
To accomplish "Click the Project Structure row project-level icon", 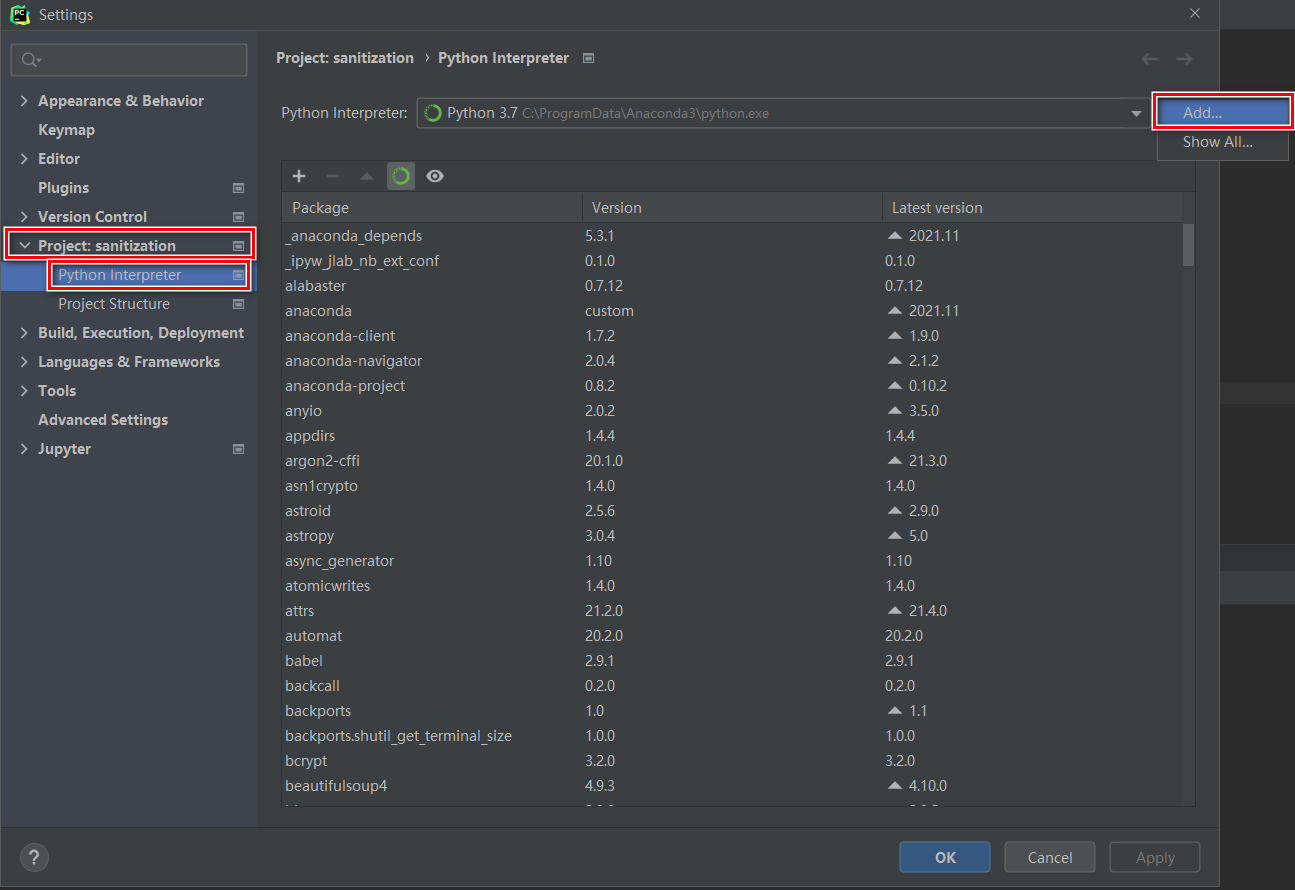I will tap(239, 304).
